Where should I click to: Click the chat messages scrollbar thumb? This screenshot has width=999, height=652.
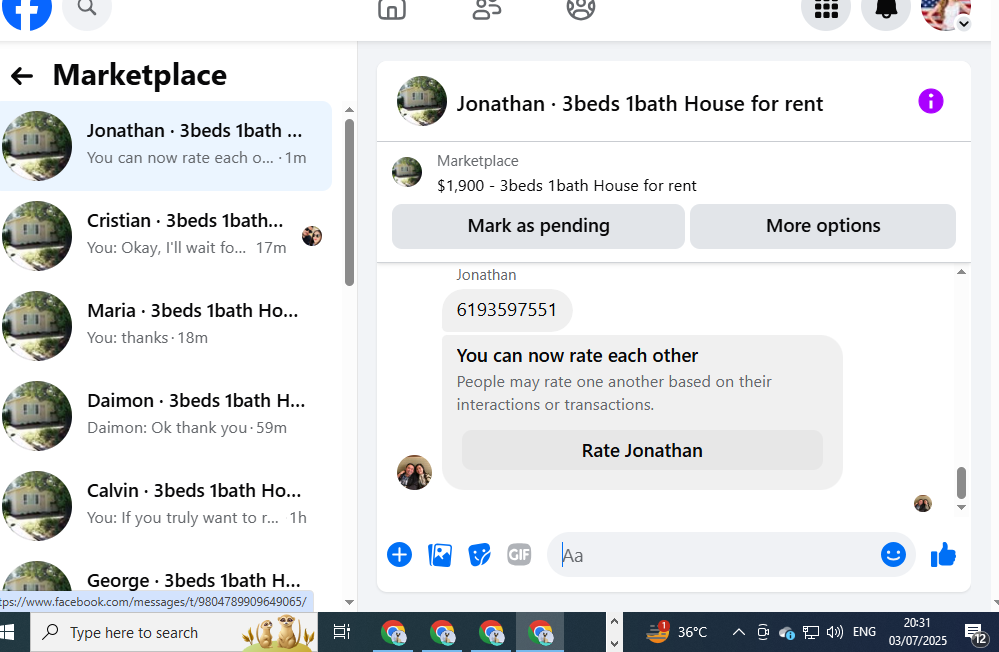point(961,482)
